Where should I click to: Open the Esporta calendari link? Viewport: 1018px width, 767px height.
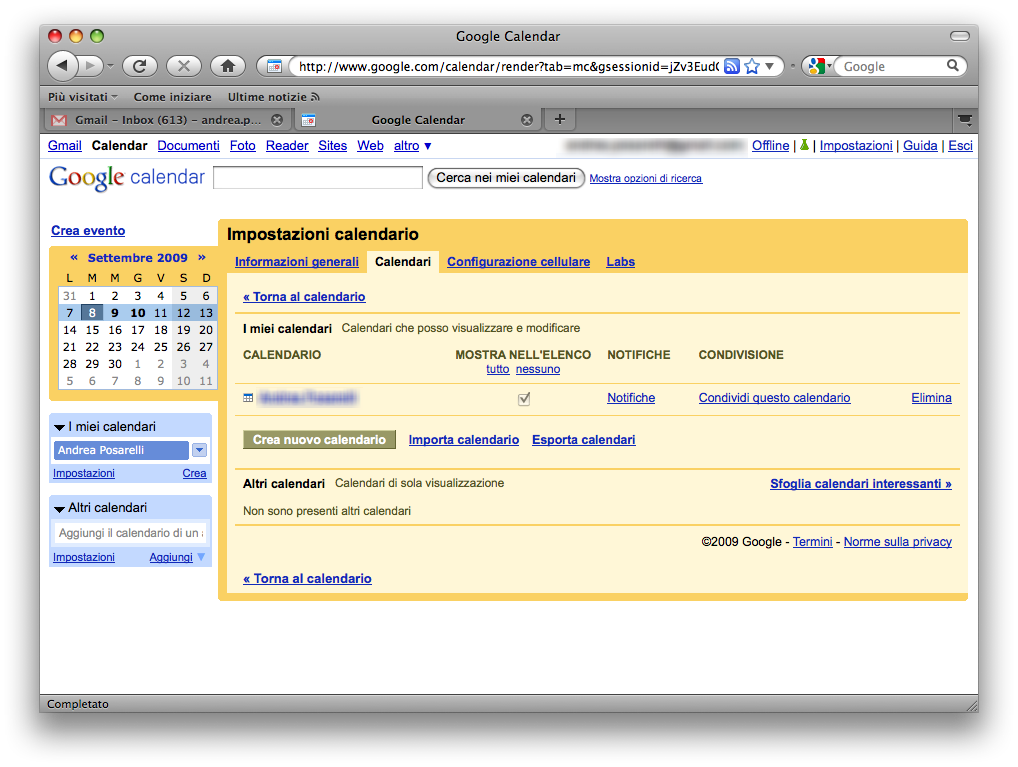point(584,440)
